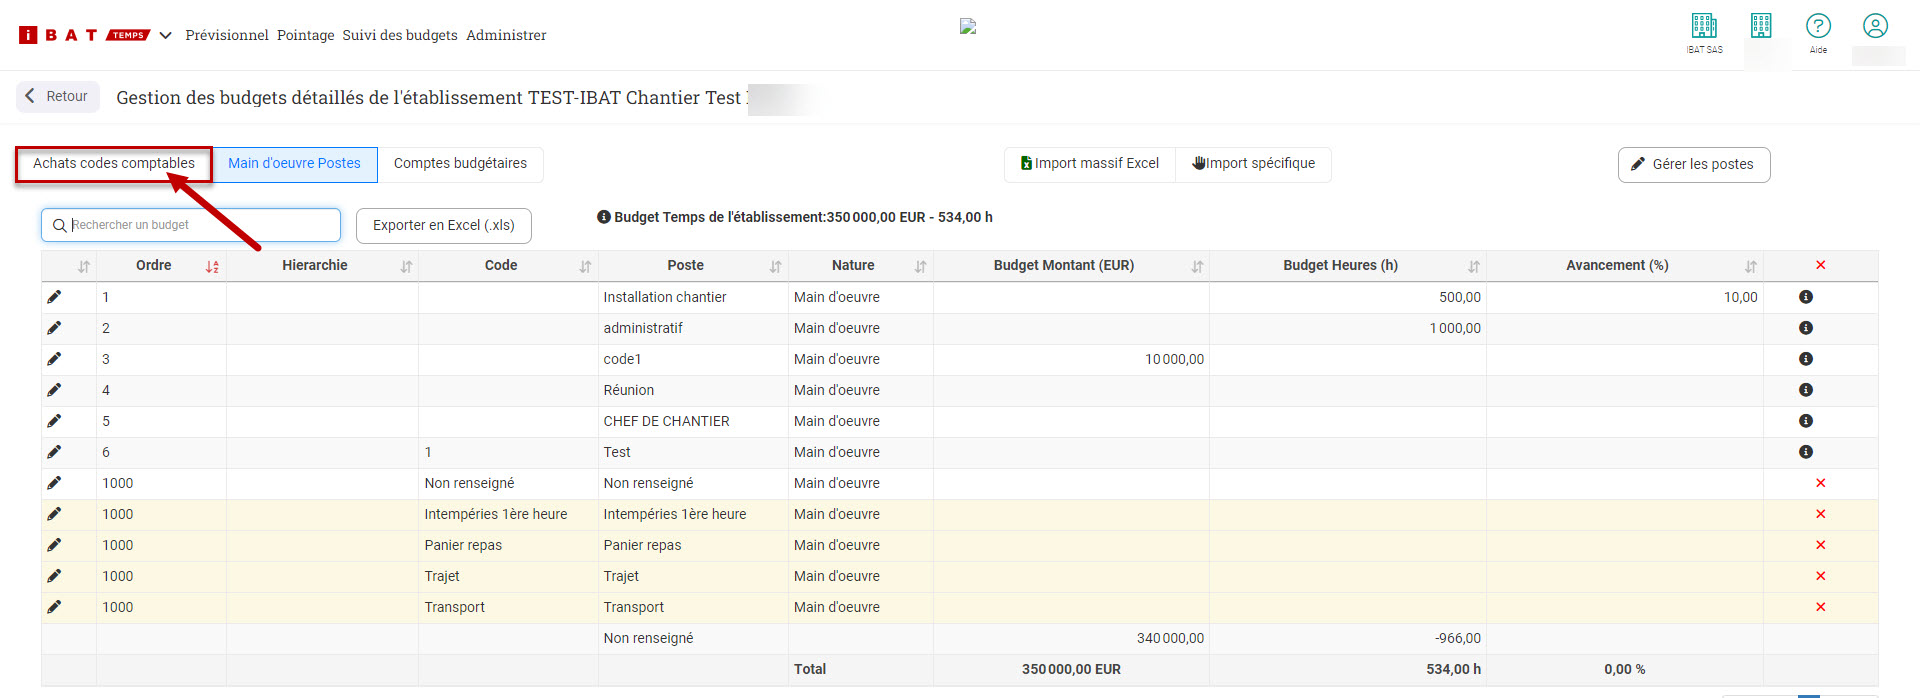This screenshot has width=1920, height=698.
Task: Click the red X in the table header
Action: coord(1820,265)
